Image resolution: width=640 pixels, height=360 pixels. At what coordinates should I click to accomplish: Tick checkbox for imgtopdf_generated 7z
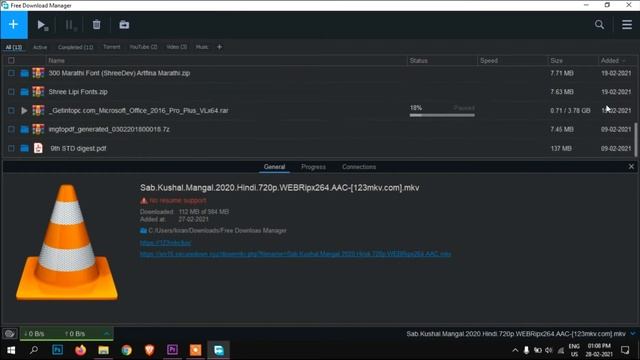coord(11,129)
